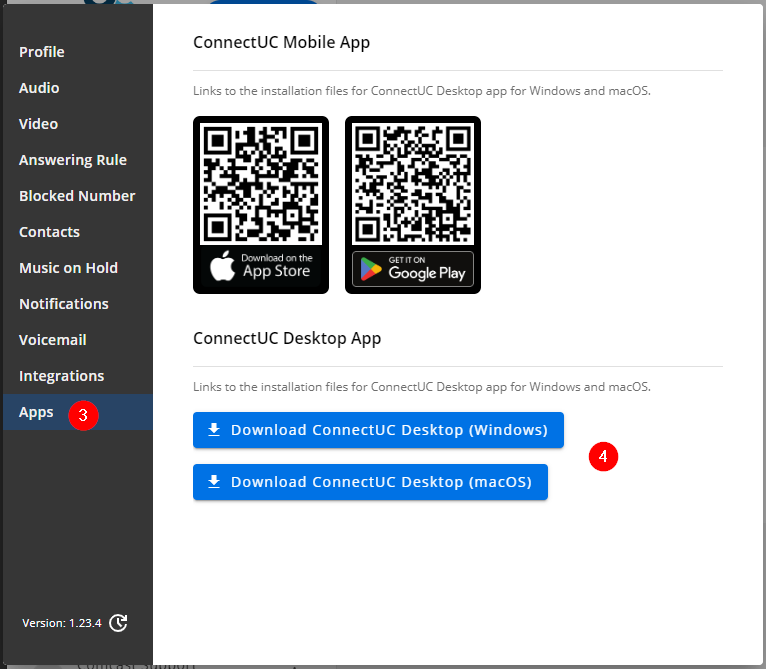Screen dimensions: 766x669
Task: Open the Profile settings section
Action: [x=42, y=52]
